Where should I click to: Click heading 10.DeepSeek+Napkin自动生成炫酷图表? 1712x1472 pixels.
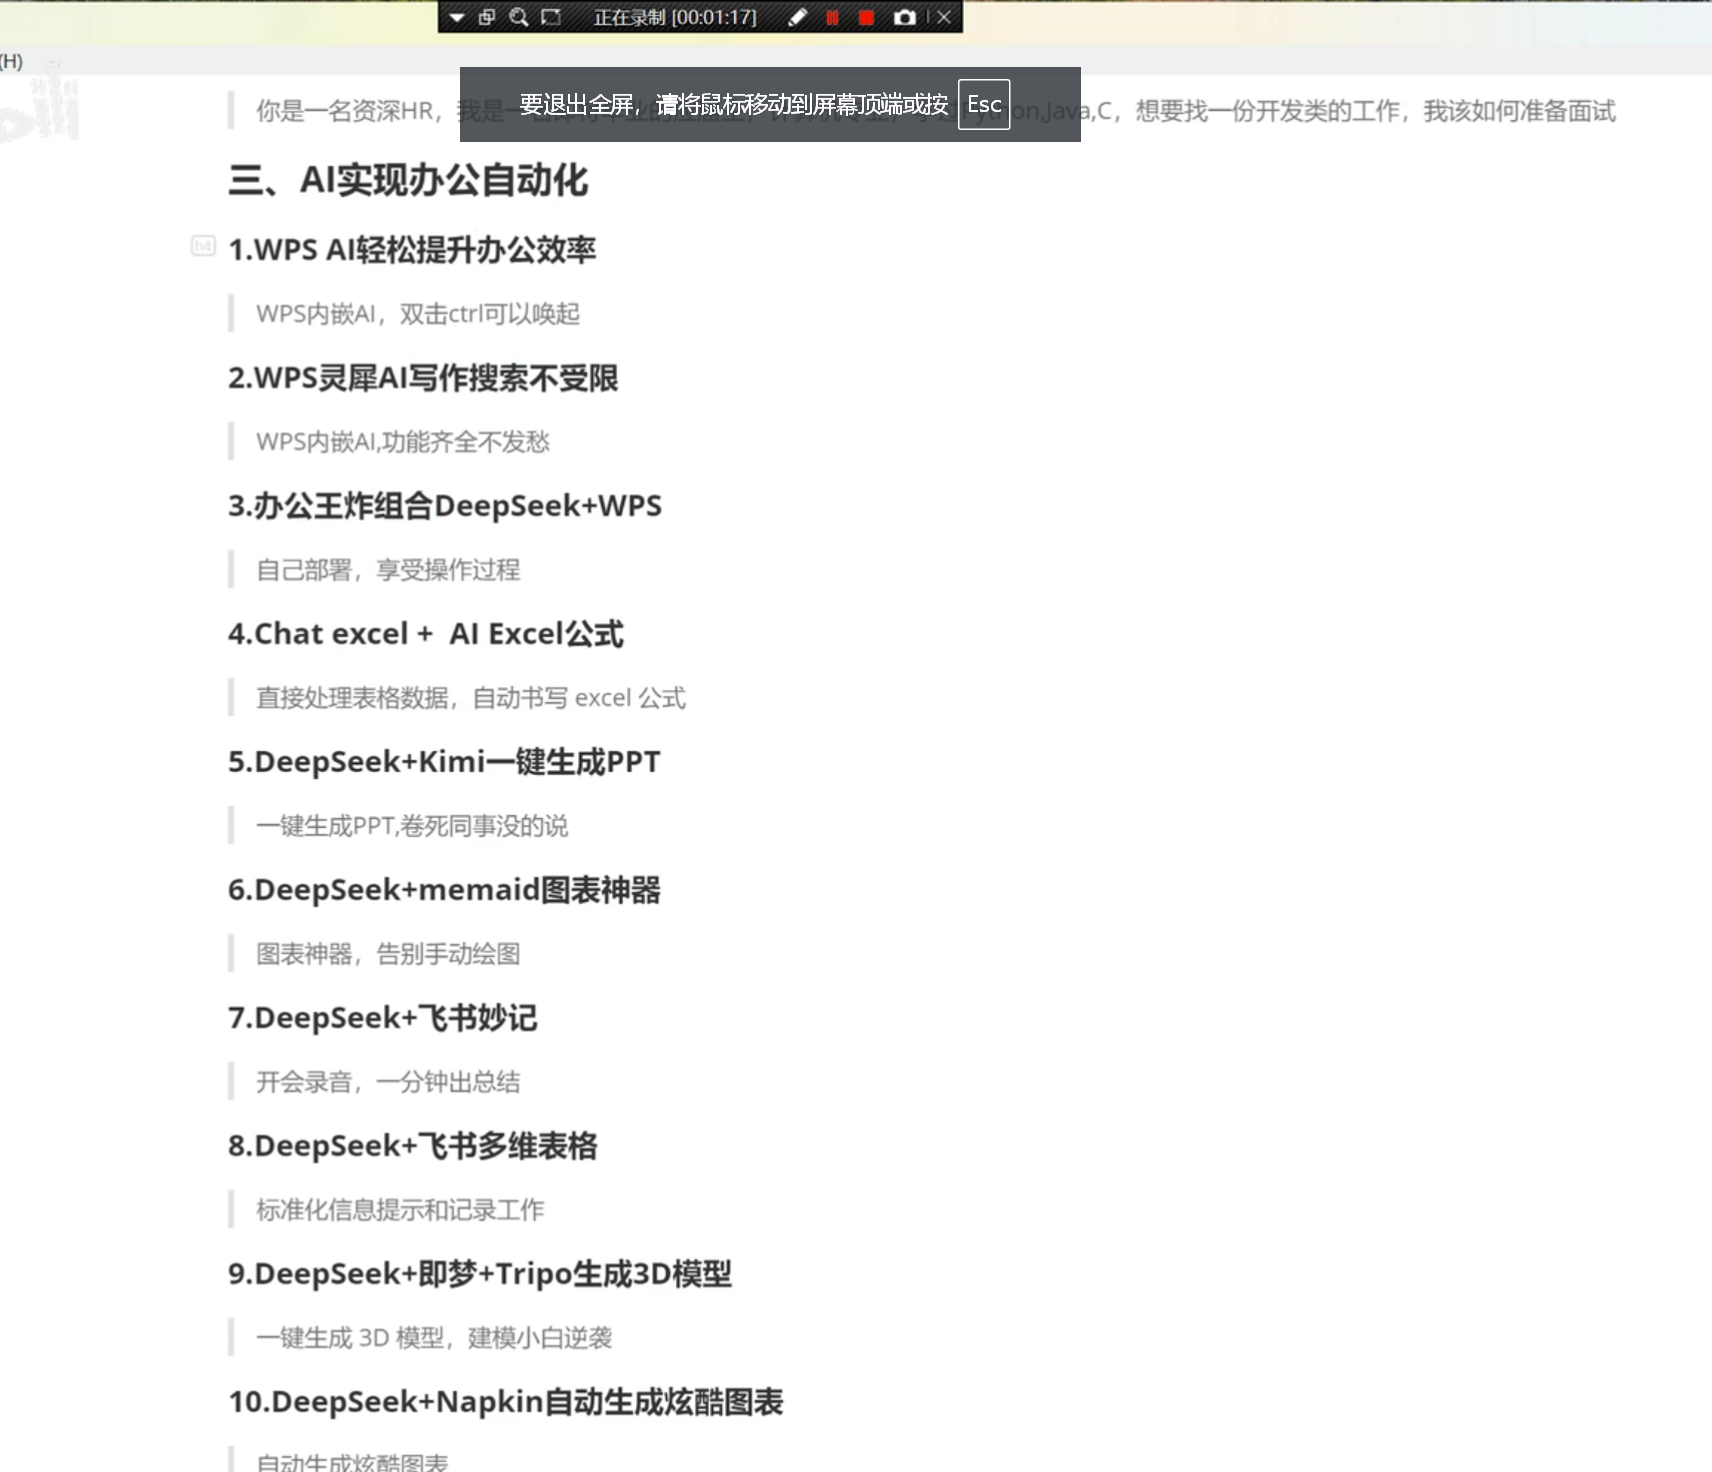506,1402
